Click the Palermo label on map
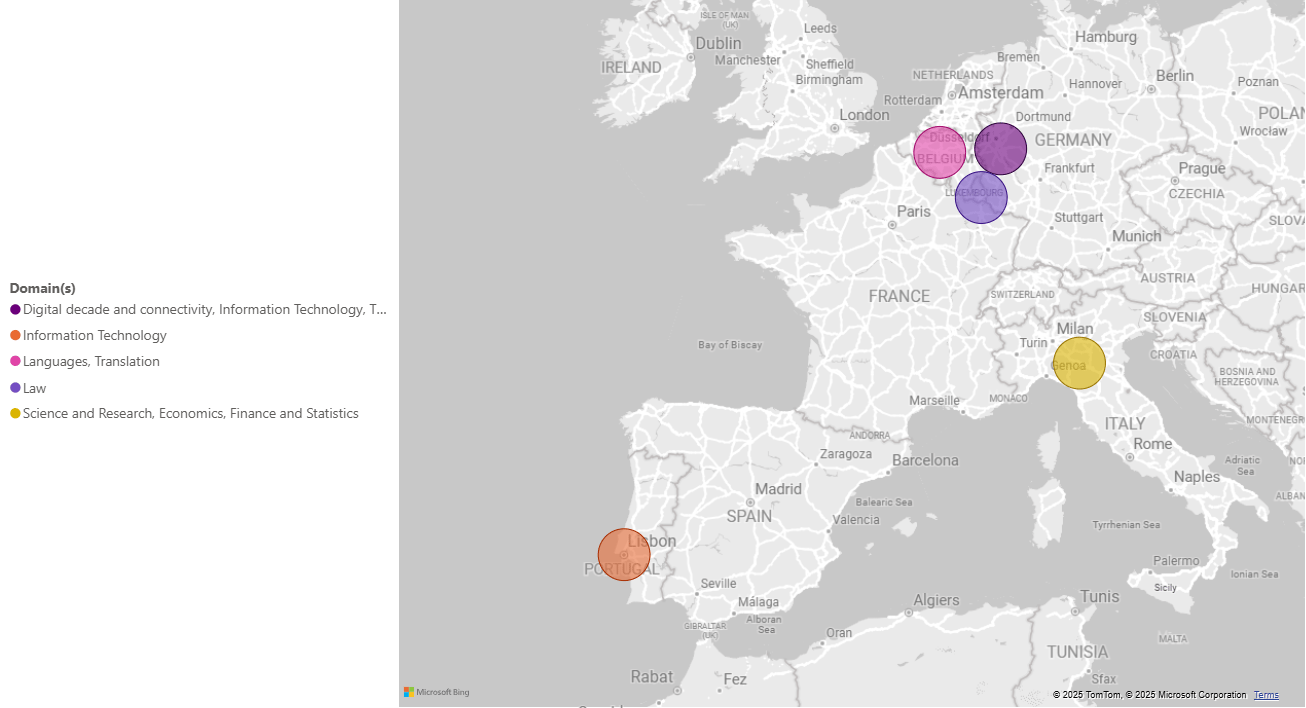The width and height of the screenshot is (1306, 708). 1175,561
